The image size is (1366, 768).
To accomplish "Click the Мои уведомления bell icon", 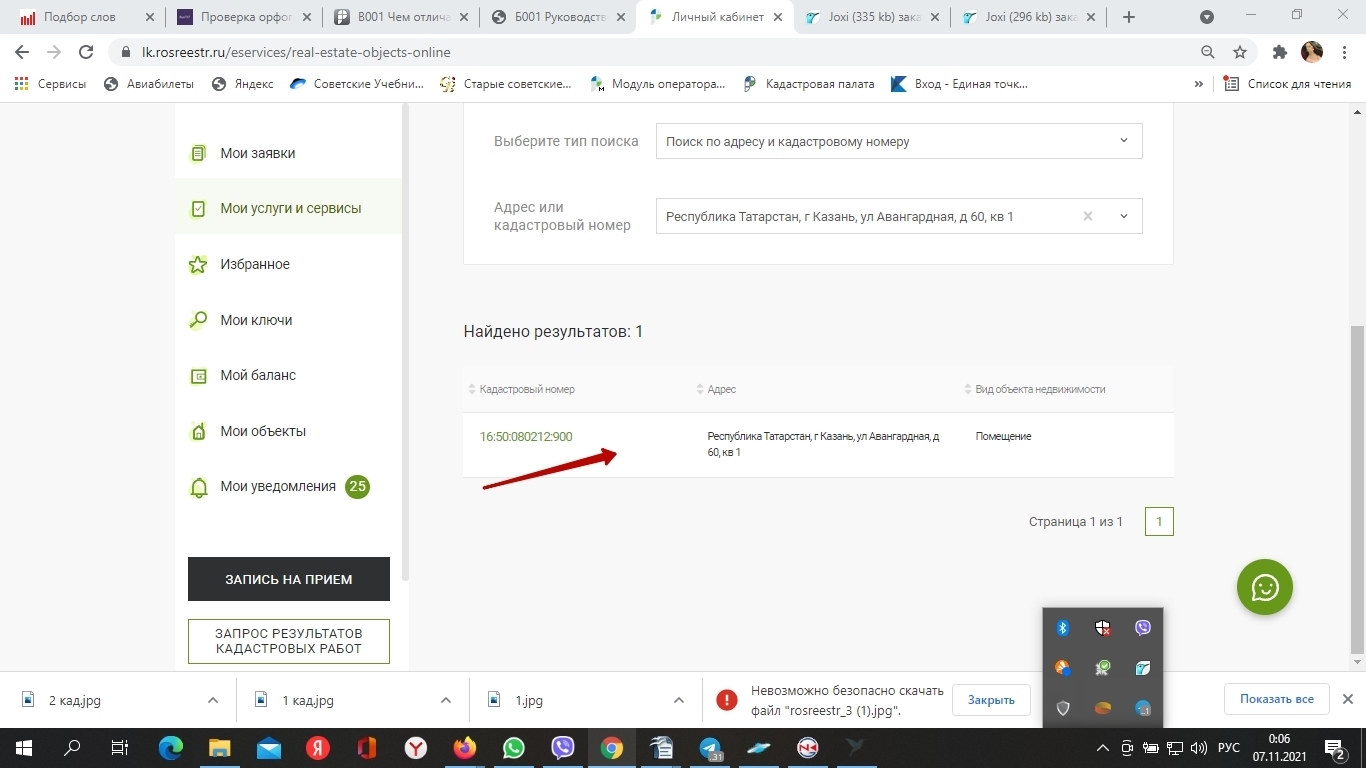I will (x=198, y=487).
